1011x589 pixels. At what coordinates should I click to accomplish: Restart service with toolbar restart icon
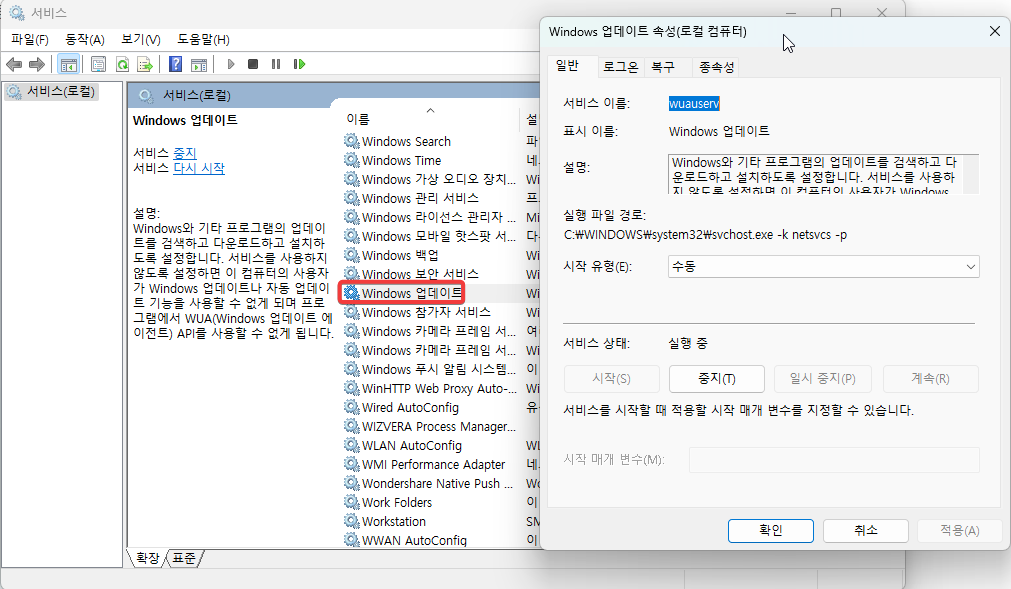pos(299,64)
